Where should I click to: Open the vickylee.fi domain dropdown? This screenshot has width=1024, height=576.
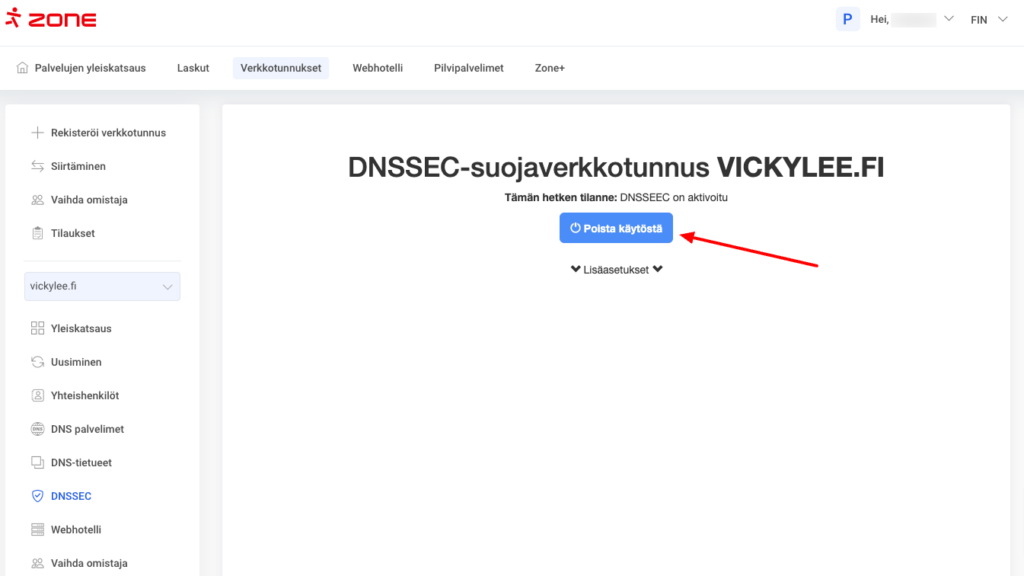click(x=102, y=286)
